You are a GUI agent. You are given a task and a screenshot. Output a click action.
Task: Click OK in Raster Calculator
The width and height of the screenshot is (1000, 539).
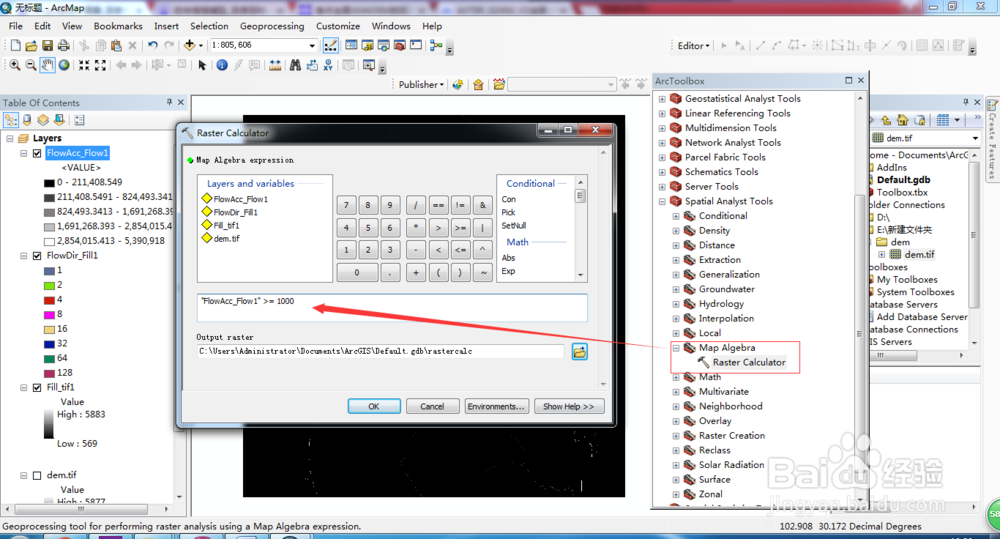click(374, 406)
